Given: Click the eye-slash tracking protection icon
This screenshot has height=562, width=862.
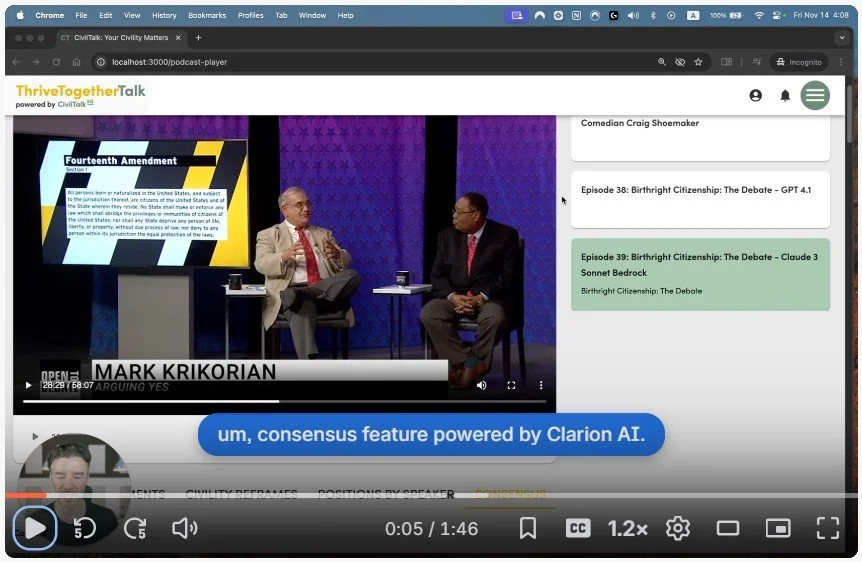Looking at the screenshot, I should tap(680, 62).
